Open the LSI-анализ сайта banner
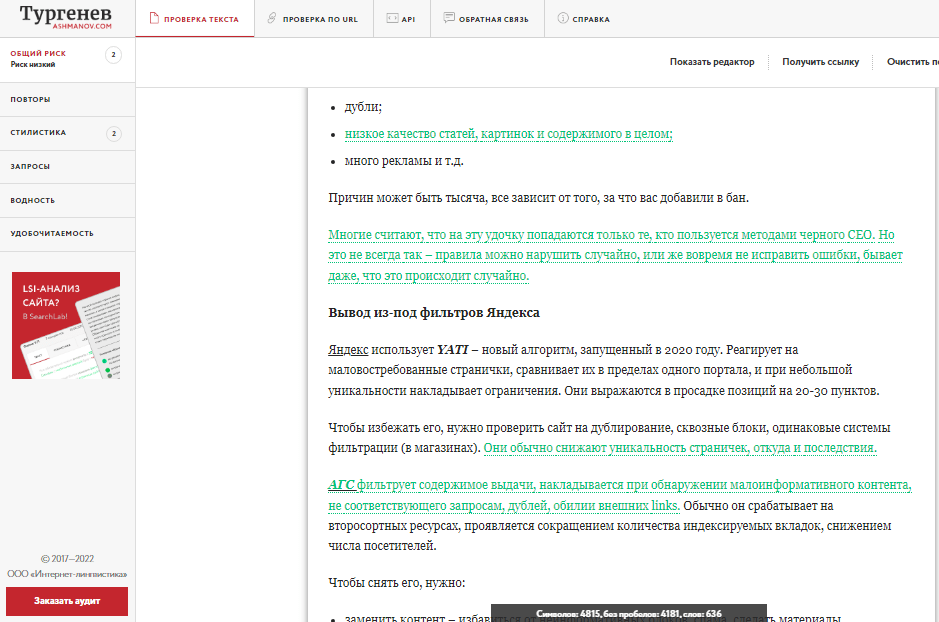This screenshot has width=939, height=622. (66, 325)
